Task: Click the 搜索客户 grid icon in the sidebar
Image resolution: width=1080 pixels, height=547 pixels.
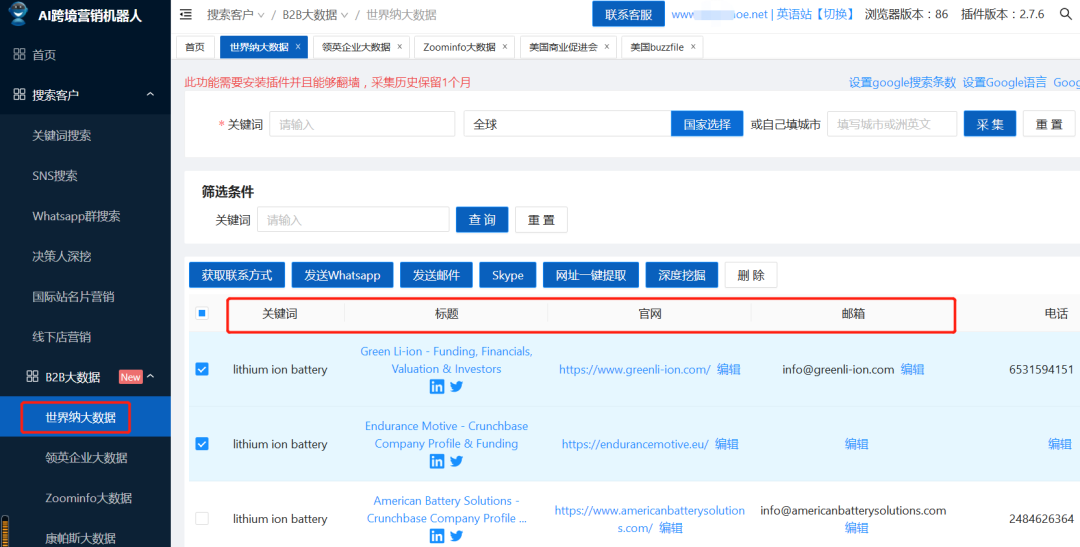Action: [19, 94]
